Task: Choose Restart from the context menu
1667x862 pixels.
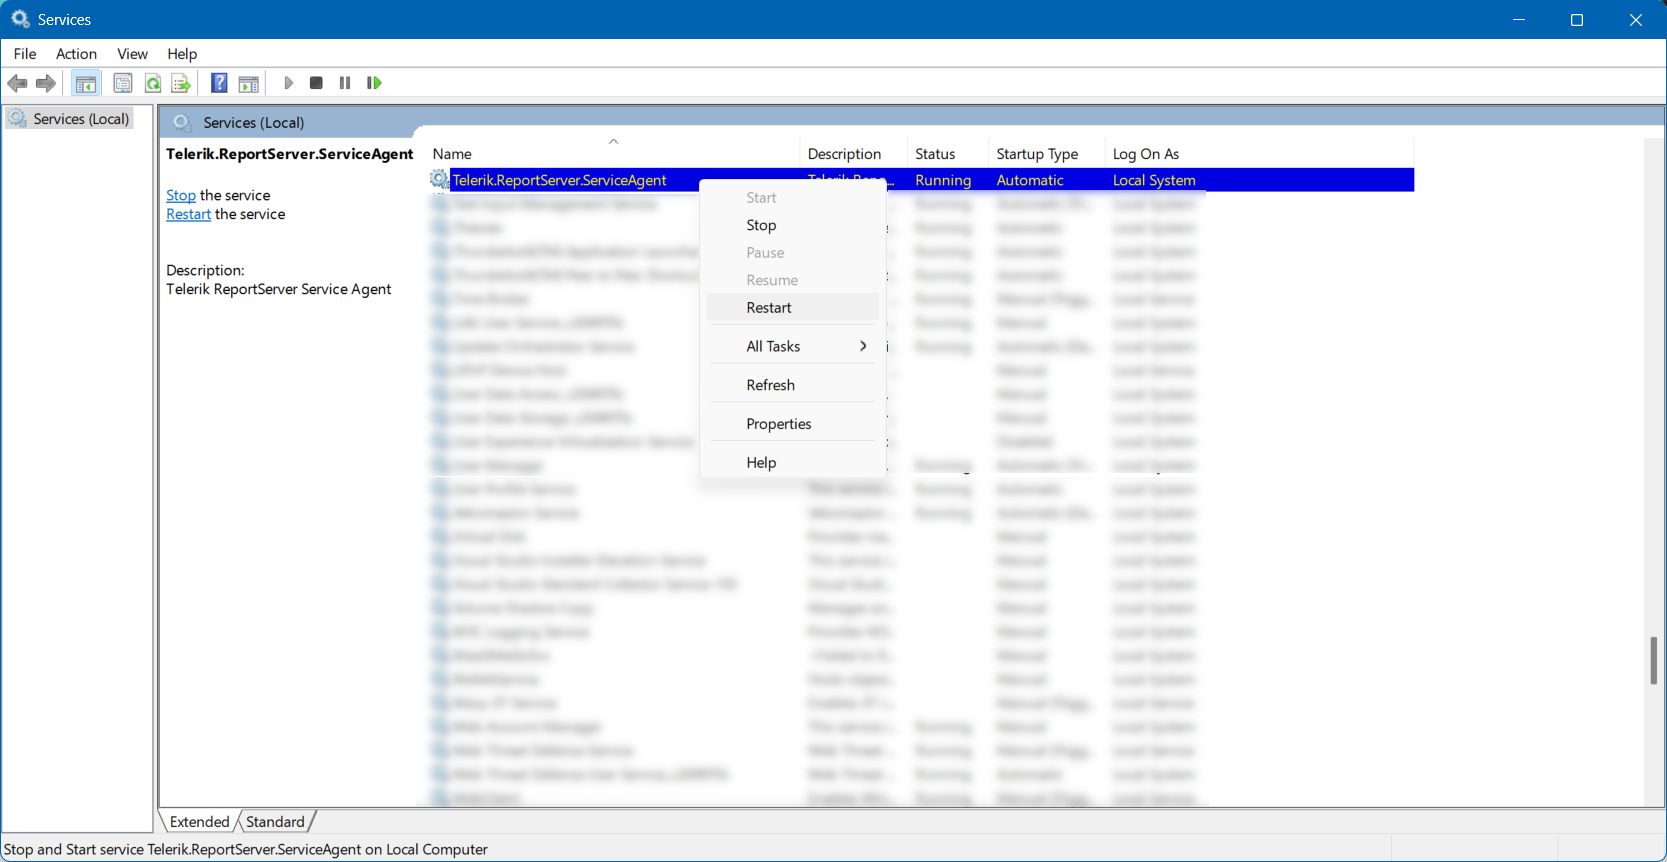Action: click(769, 308)
